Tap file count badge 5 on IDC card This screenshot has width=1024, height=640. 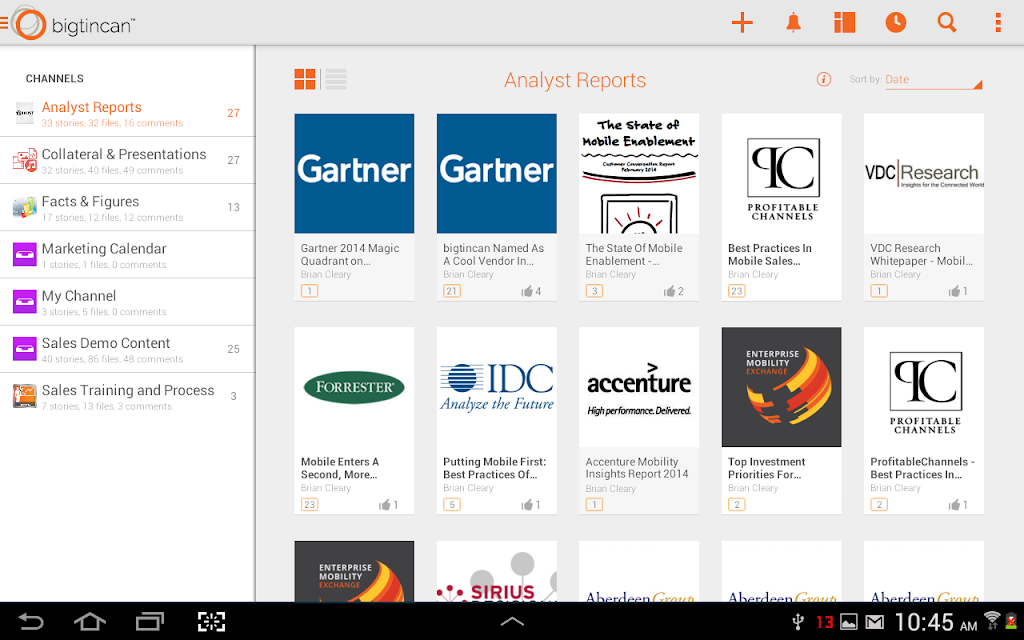tap(452, 505)
